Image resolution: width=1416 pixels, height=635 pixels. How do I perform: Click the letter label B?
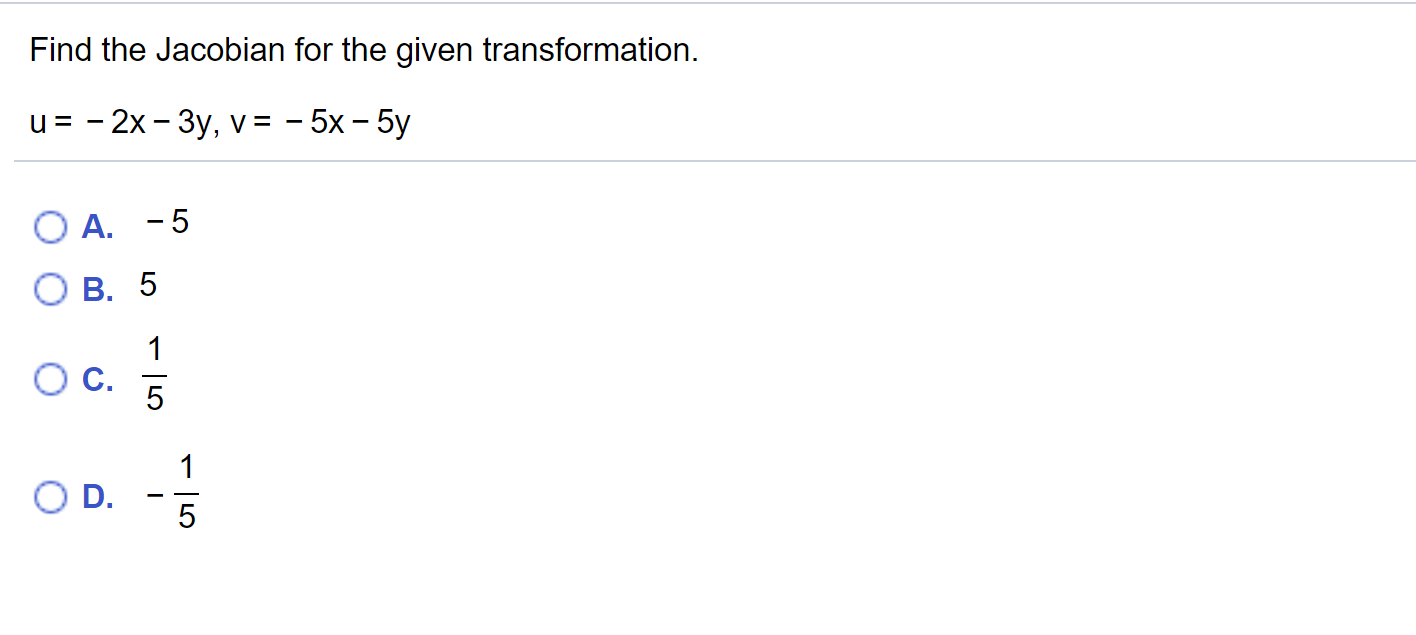(95, 290)
